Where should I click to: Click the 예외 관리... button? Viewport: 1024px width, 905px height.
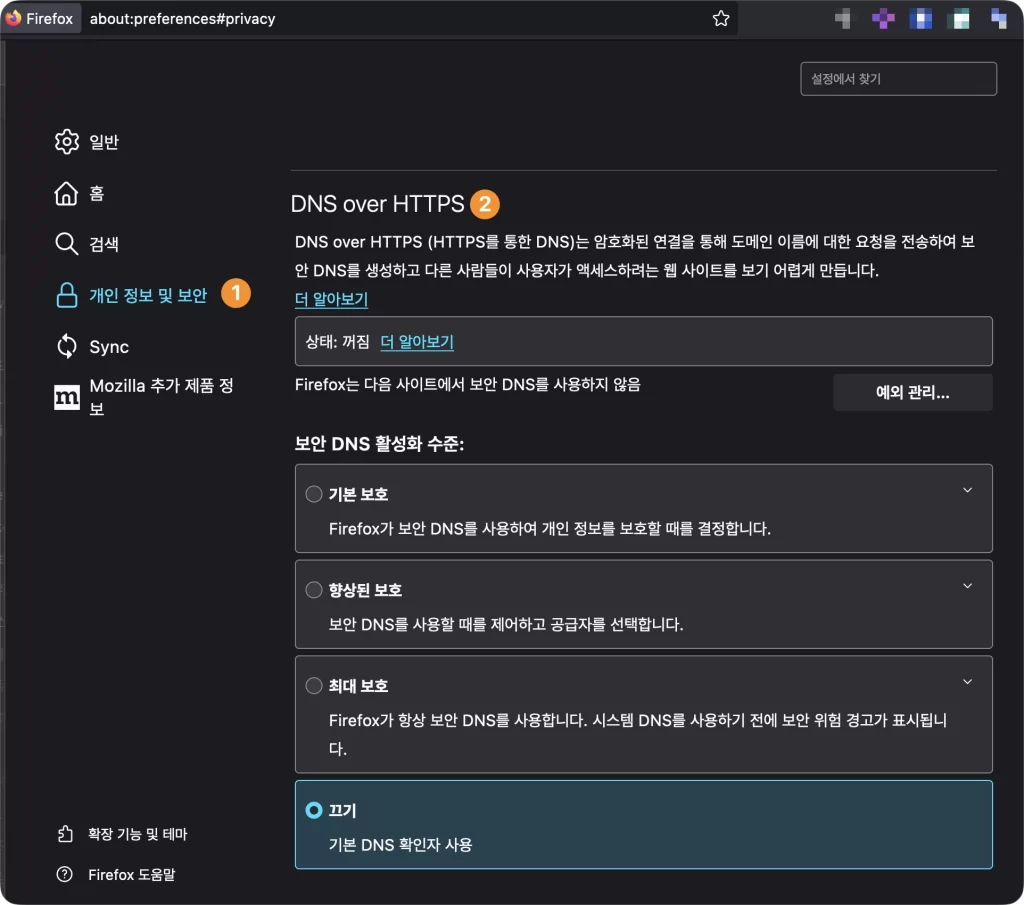[913, 392]
